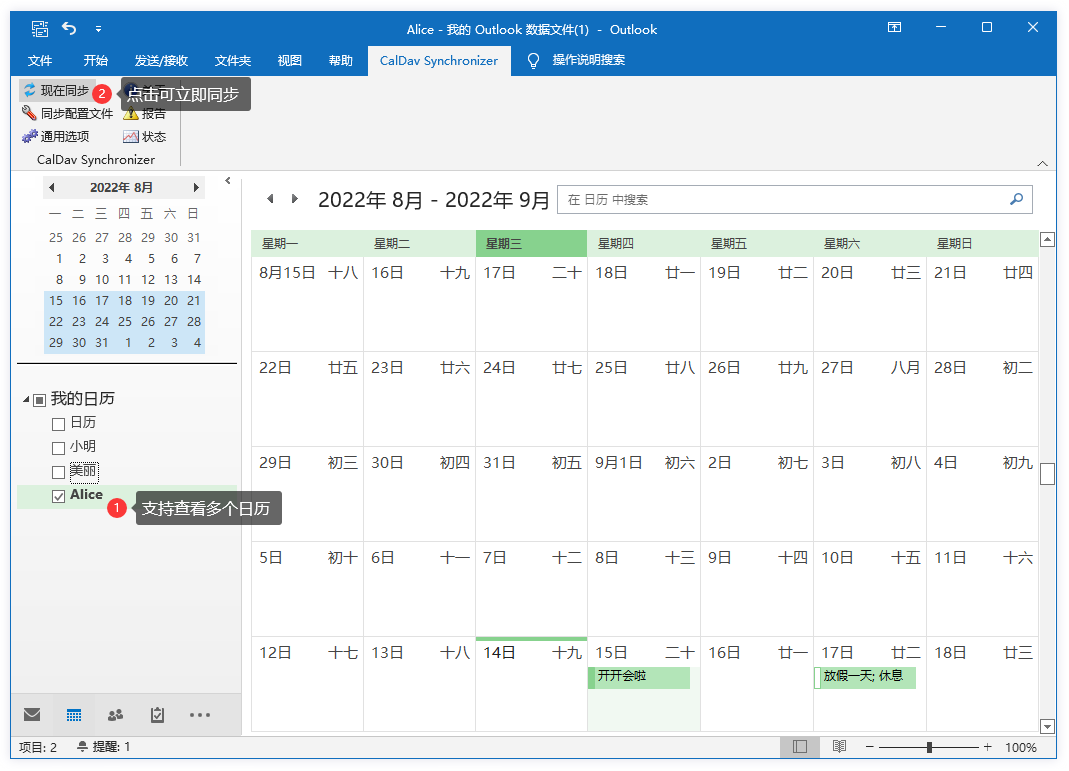Click 现在同步 to synchronize now
Viewport: 1069px width, 771px height.
point(56,91)
